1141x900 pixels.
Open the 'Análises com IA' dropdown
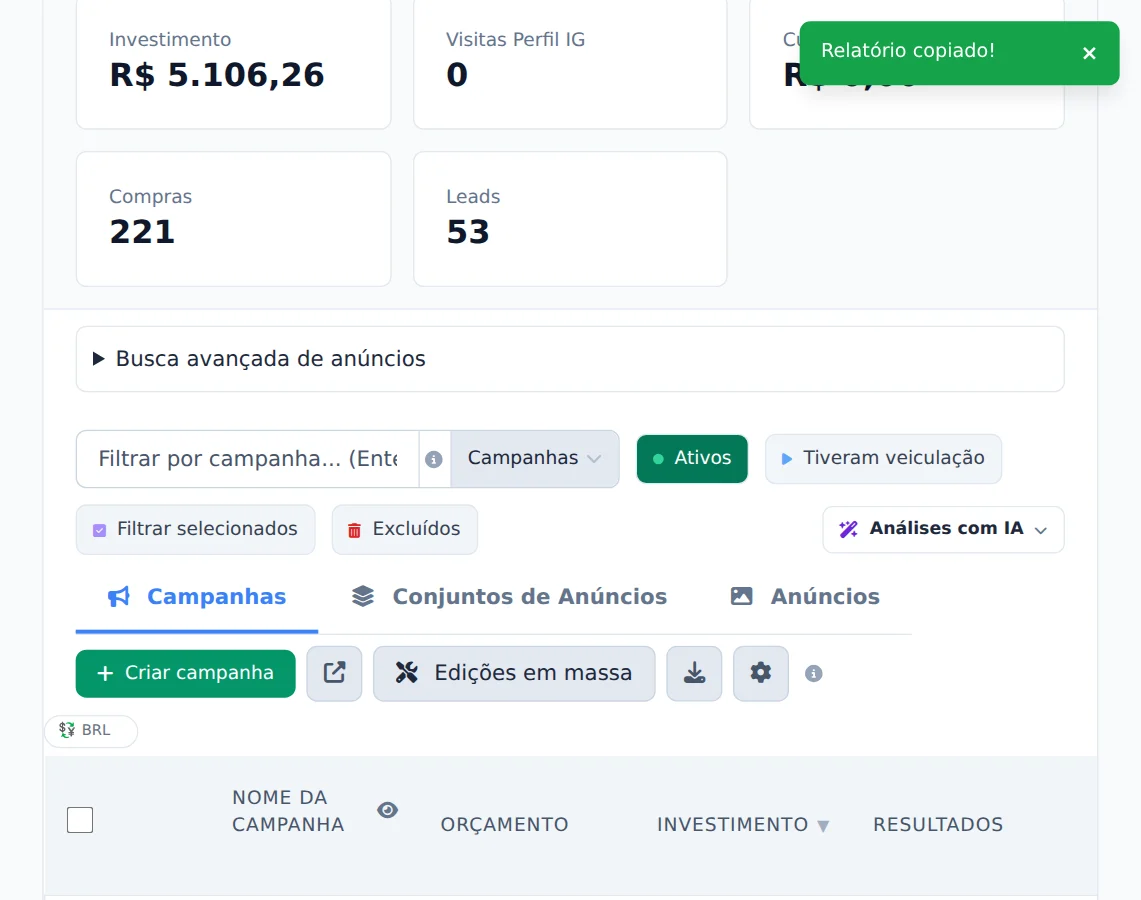943,529
